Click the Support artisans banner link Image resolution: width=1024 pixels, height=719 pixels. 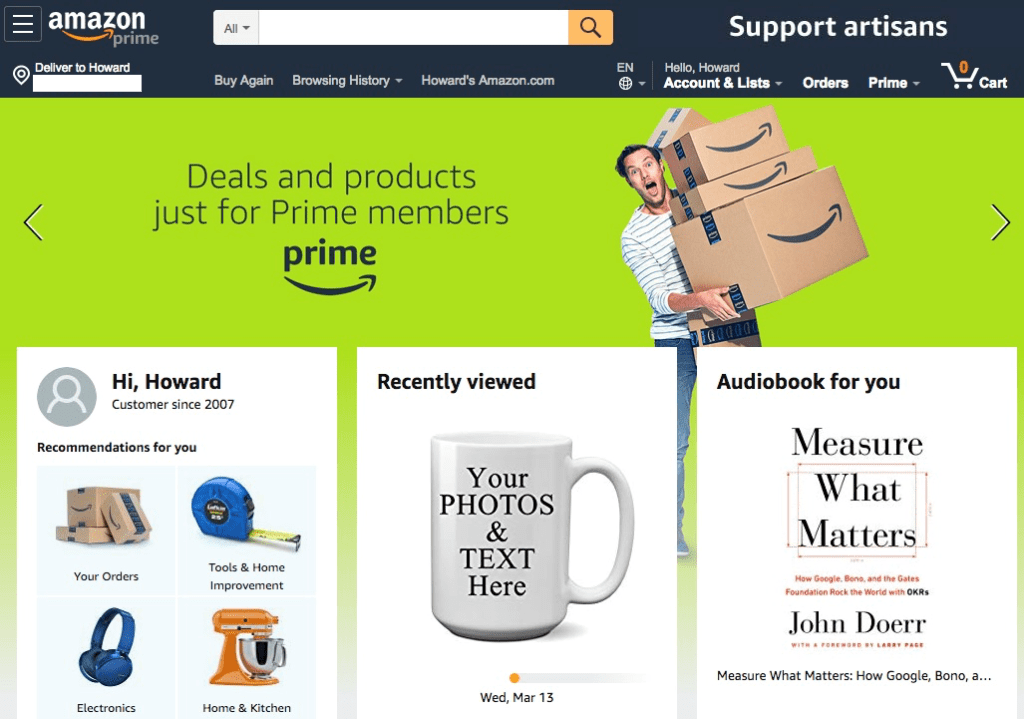(x=838, y=27)
